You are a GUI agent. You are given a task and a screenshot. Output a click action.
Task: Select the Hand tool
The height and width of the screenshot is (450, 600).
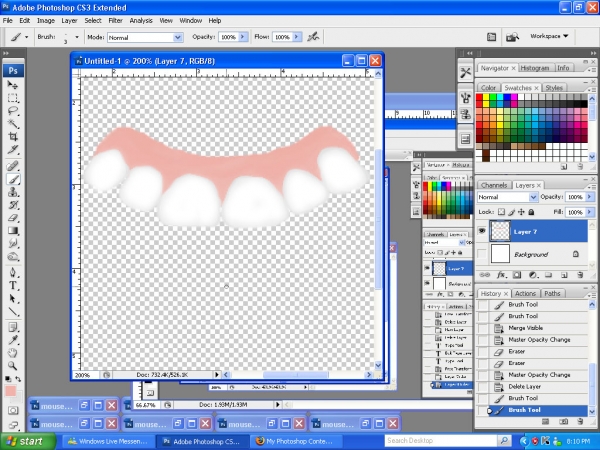[13, 353]
